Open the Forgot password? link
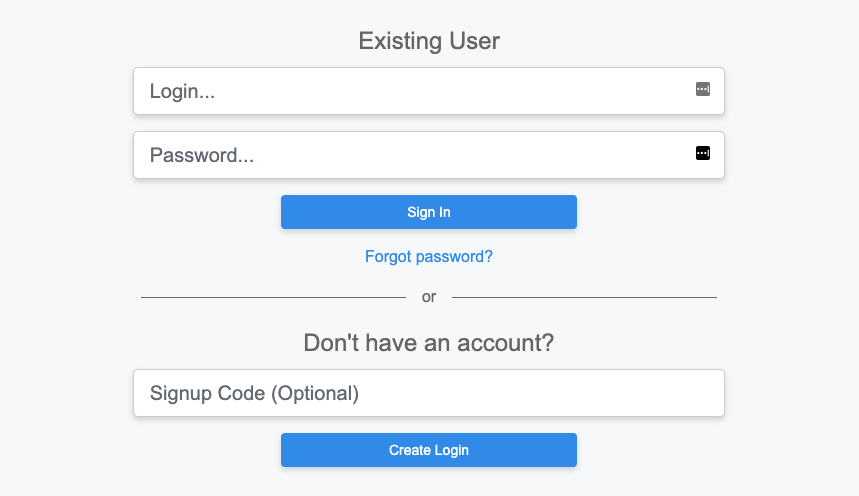Viewport: 859px width, 496px height. [x=429, y=256]
